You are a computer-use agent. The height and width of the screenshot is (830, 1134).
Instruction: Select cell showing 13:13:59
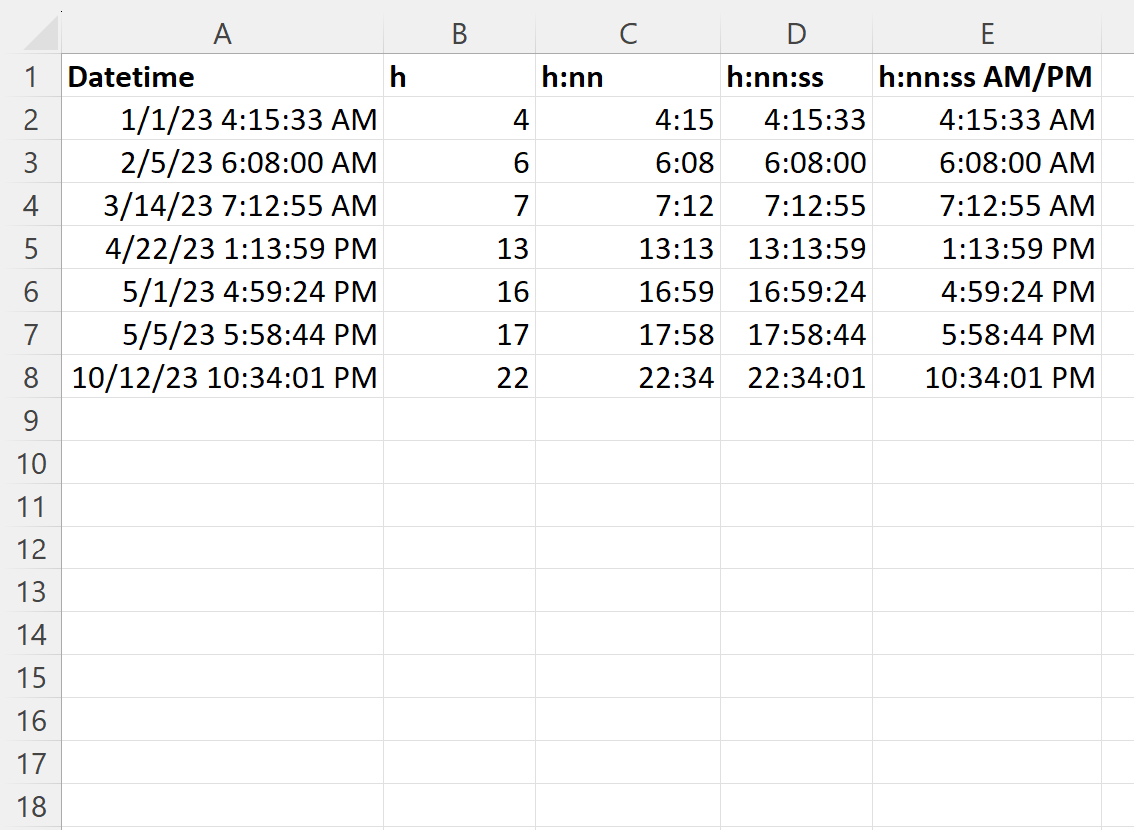[x=796, y=248]
